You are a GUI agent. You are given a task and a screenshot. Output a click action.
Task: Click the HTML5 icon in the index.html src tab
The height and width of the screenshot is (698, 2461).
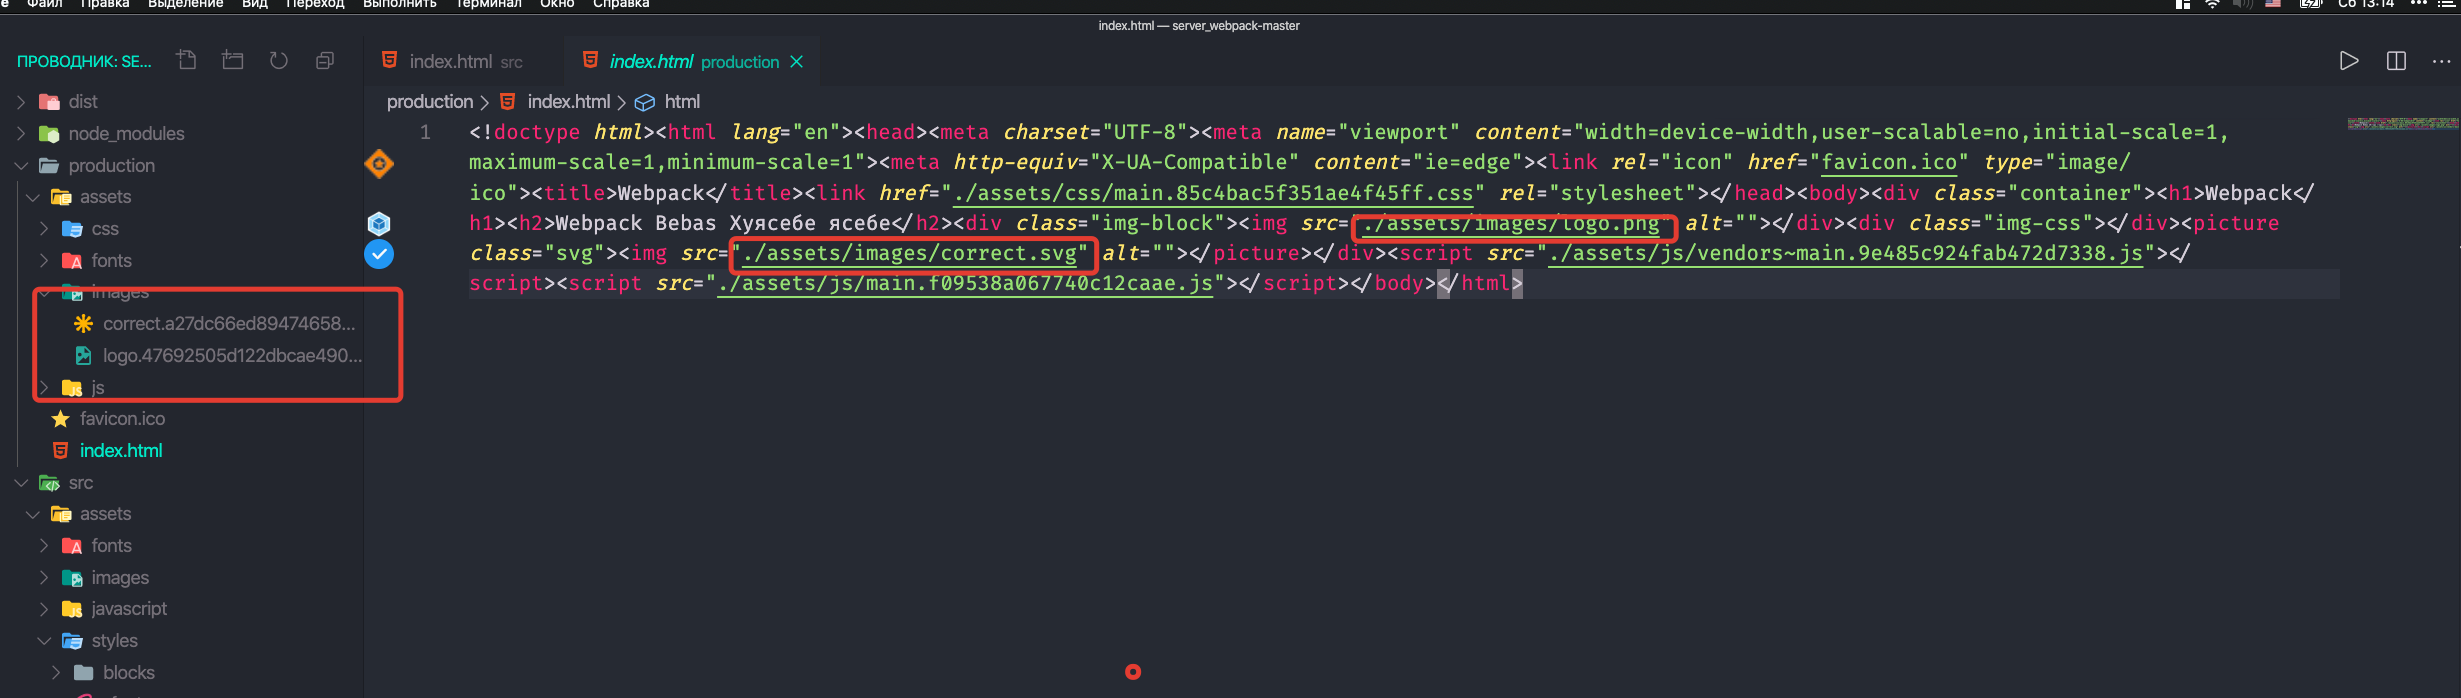click(390, 60)
